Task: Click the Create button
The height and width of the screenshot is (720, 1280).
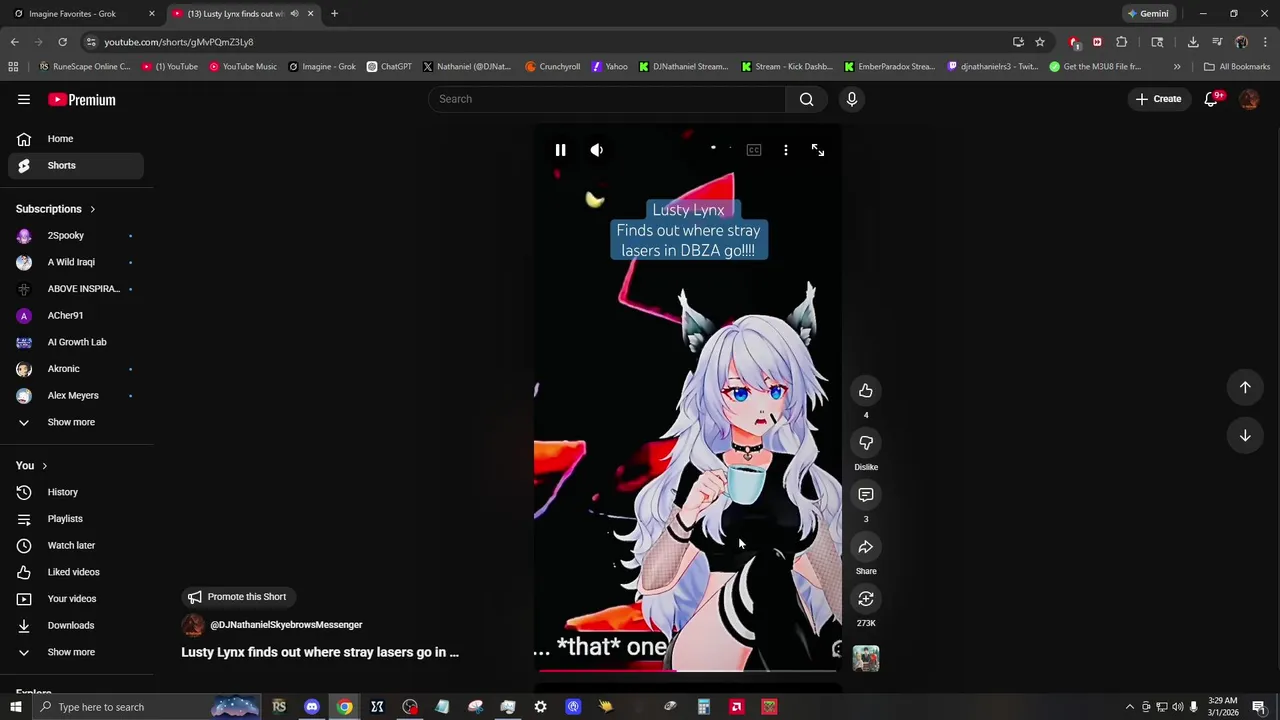Action: point(1159,99)
